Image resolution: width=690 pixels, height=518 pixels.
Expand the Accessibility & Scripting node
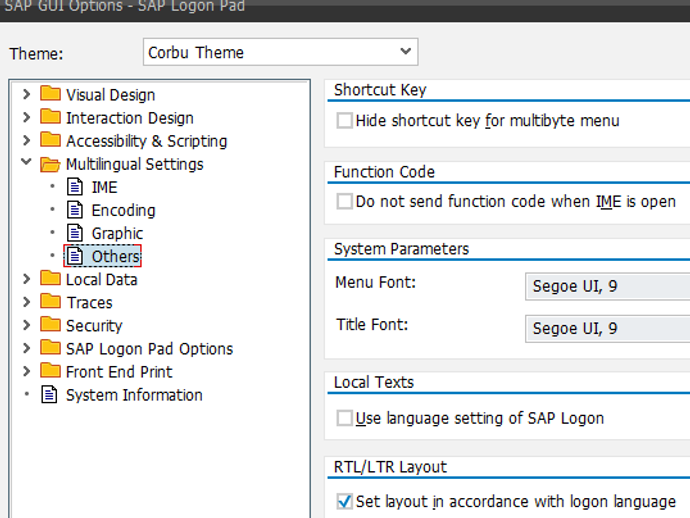pos(26,141)
